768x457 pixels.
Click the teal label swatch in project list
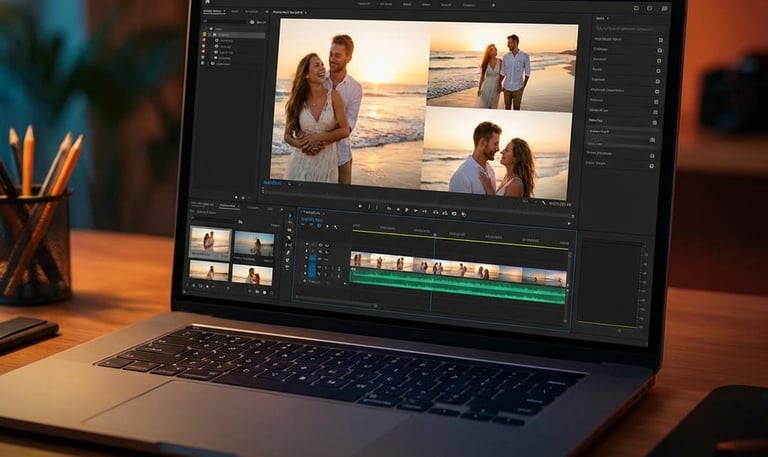coord(203,63)
